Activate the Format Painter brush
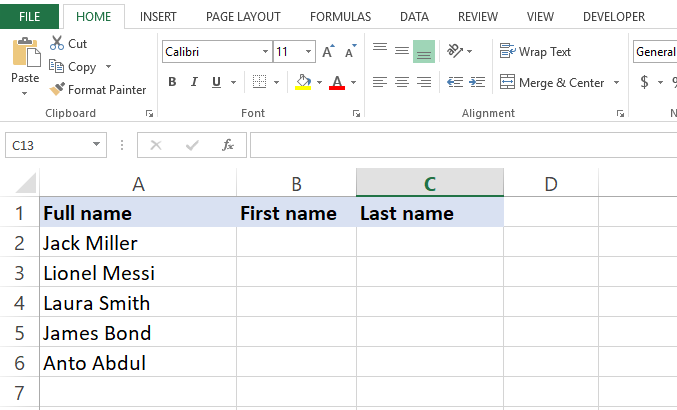 (x=57, y=89)
